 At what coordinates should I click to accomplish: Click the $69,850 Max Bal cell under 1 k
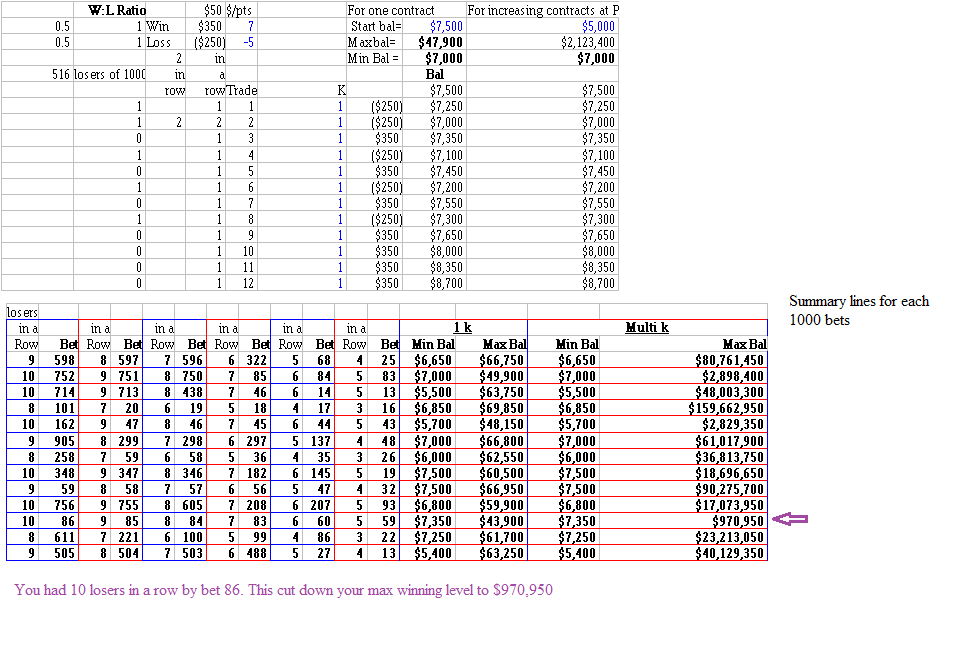pos(492,409)
